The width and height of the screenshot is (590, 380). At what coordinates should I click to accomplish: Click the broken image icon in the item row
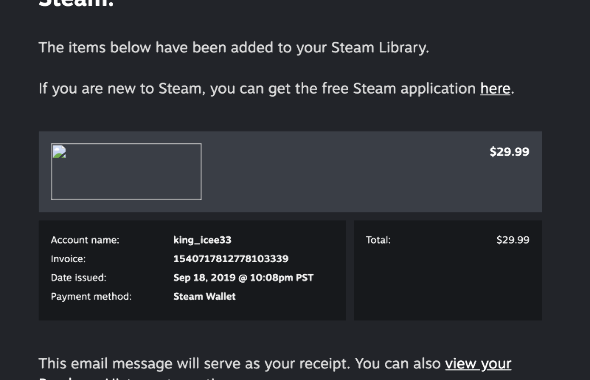click(59, 152)
